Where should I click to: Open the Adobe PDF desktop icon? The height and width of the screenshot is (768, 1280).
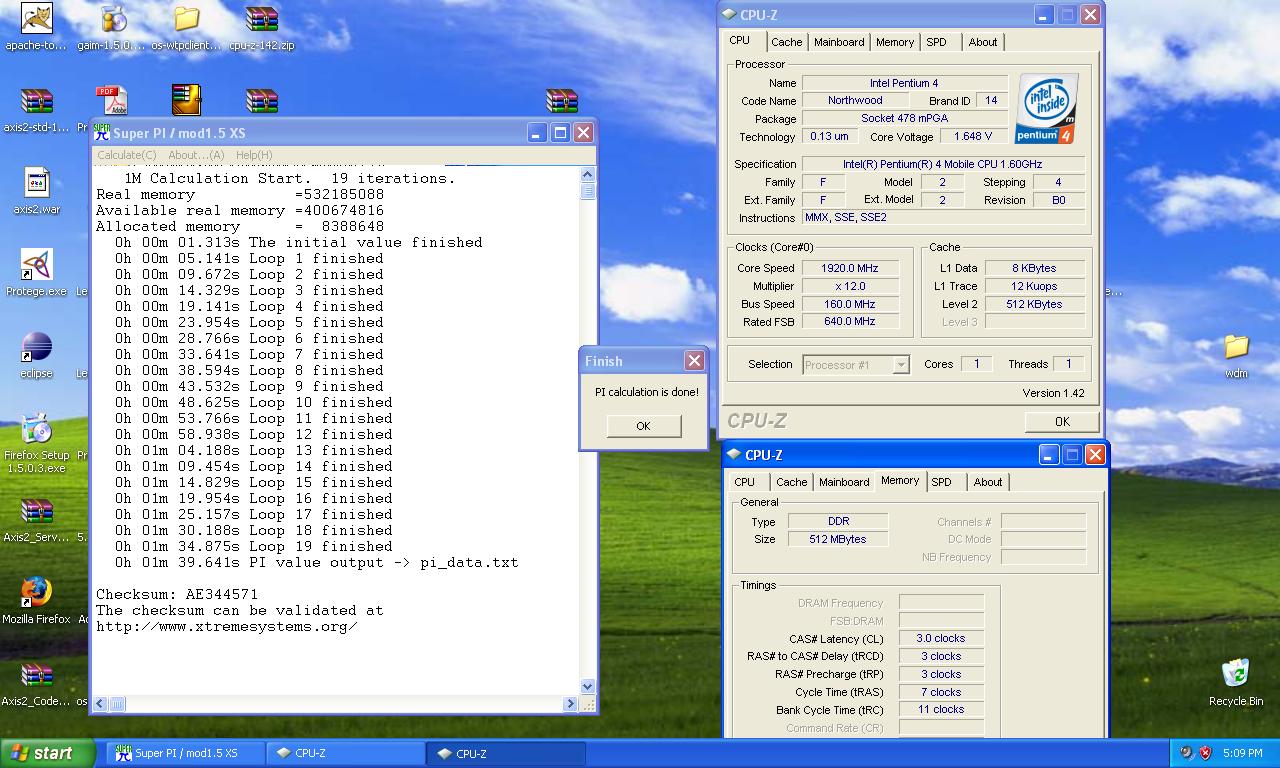tap(112, 101)
